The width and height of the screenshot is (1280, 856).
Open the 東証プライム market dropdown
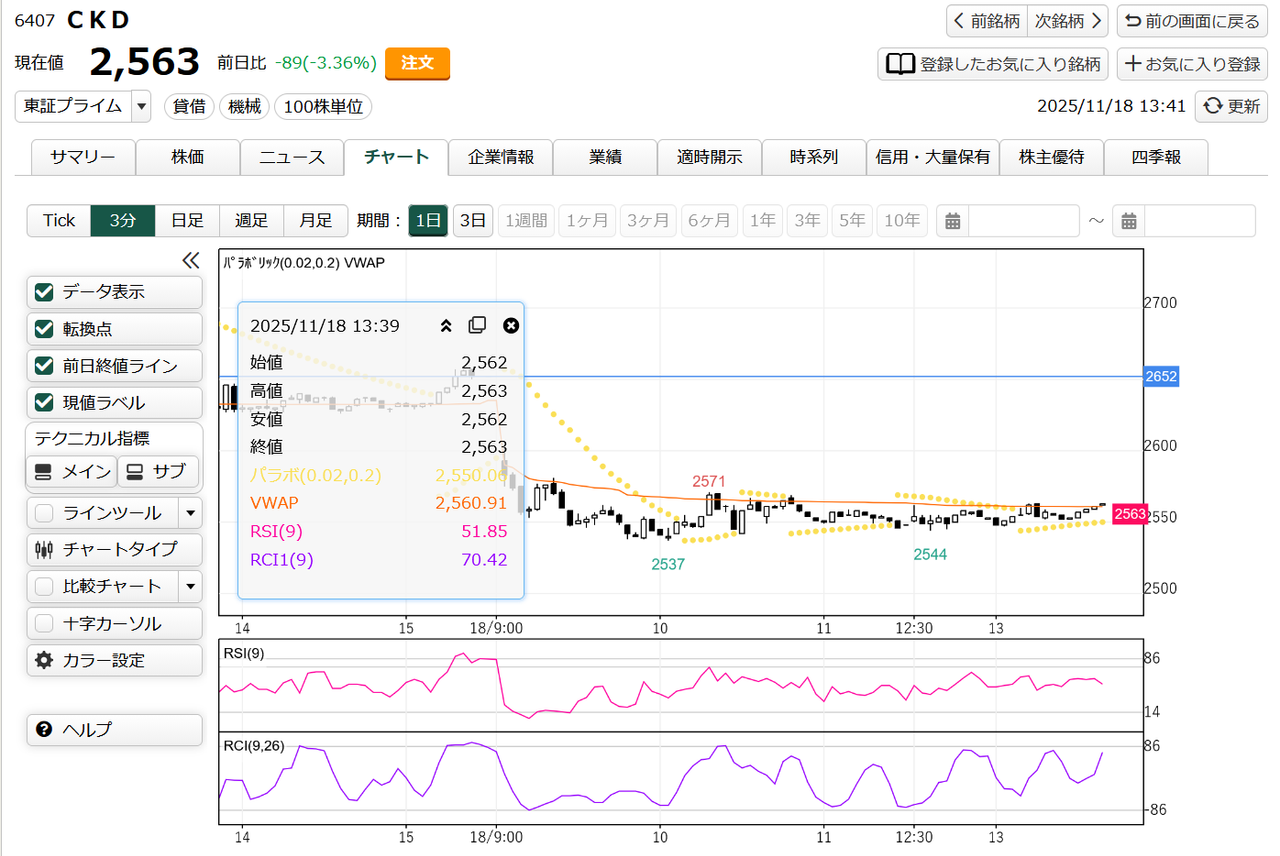(x=141, y=106)
